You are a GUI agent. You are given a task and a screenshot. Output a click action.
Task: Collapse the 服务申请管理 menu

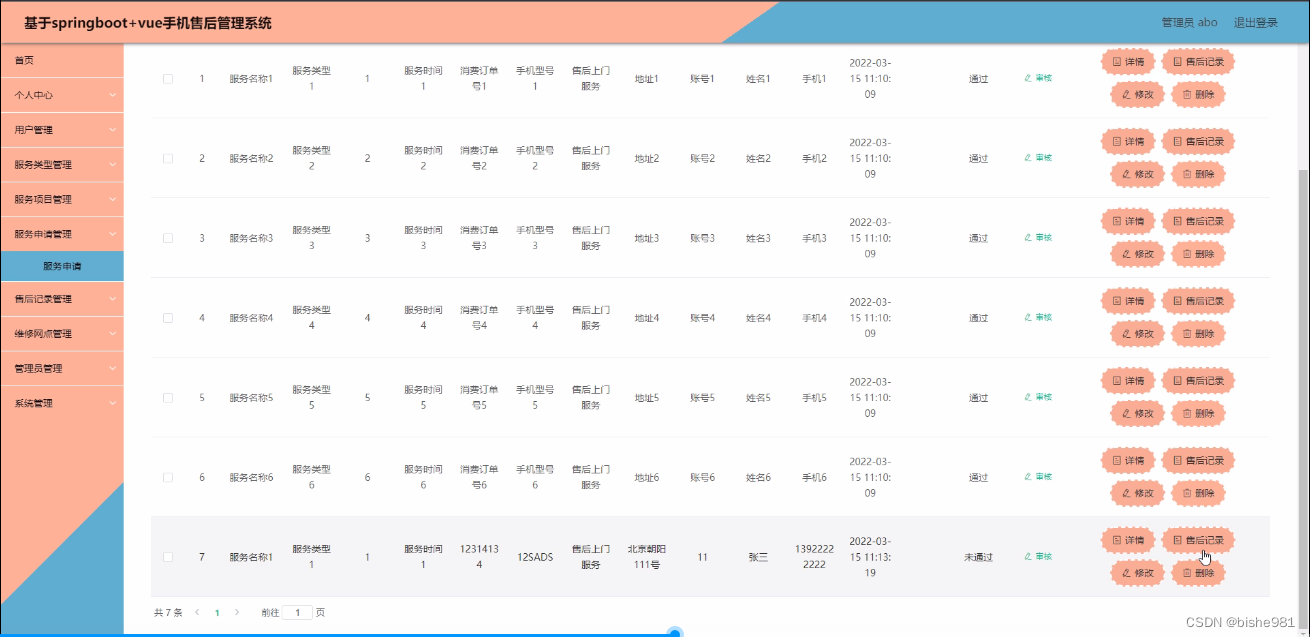(62, 232)
